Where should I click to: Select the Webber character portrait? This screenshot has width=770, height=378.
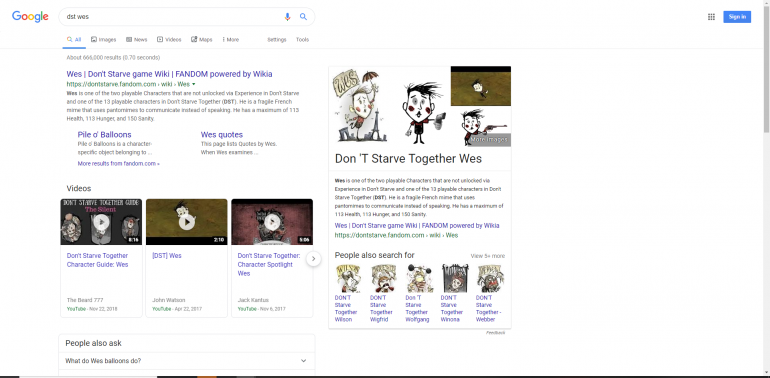pyautogui.click(x=490, y=278)
